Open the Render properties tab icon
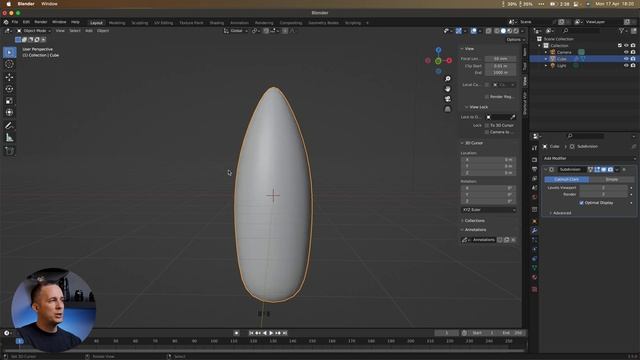640x360 pixels. pos(534,160)
